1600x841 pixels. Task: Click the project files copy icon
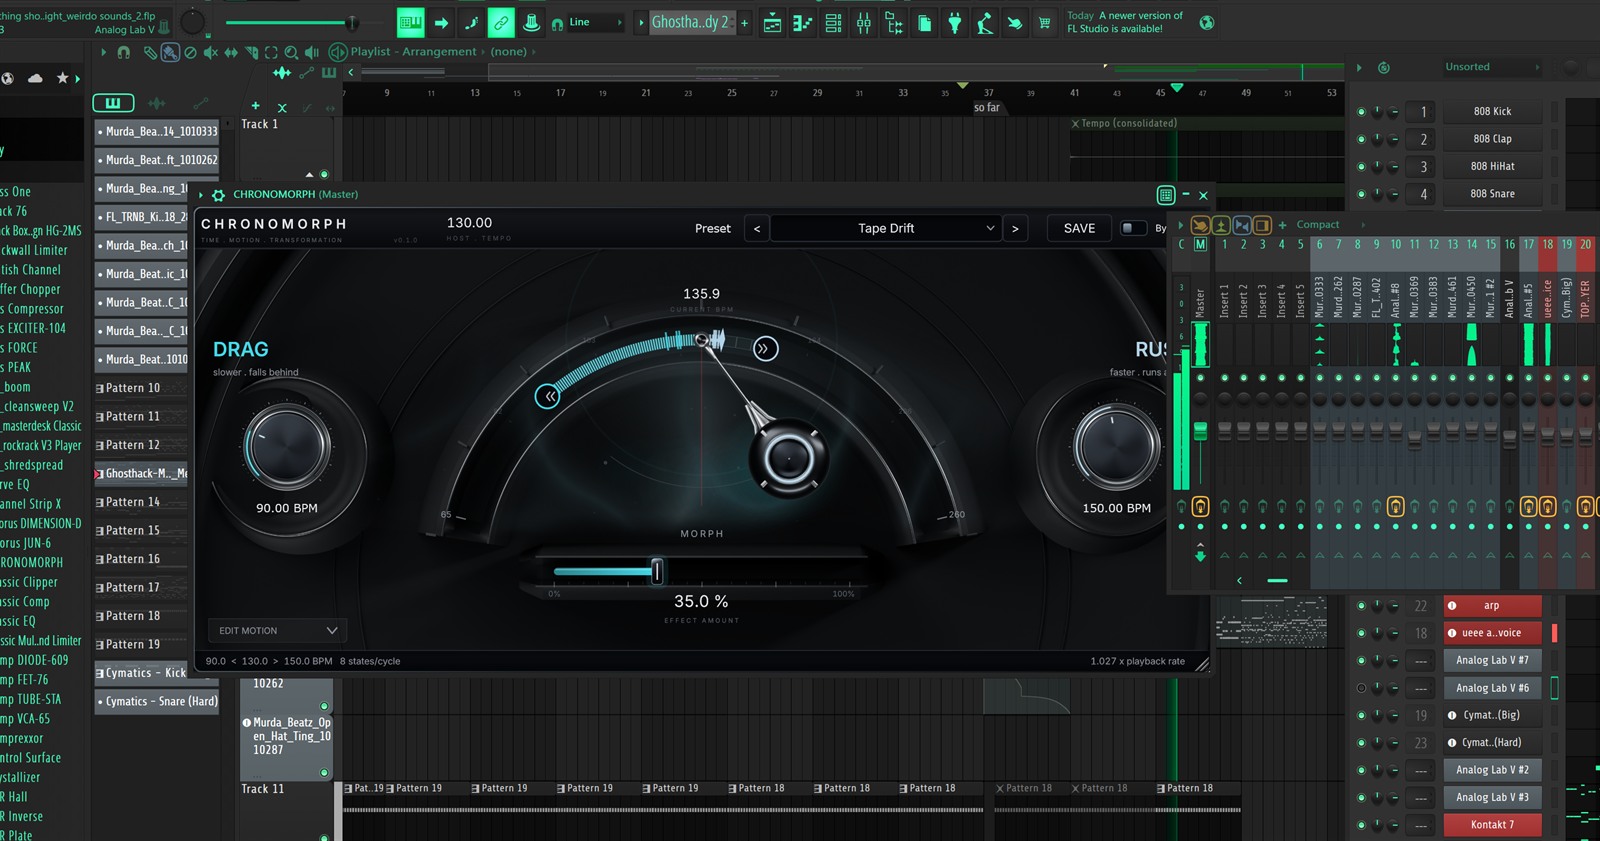[x=925, y=23]
